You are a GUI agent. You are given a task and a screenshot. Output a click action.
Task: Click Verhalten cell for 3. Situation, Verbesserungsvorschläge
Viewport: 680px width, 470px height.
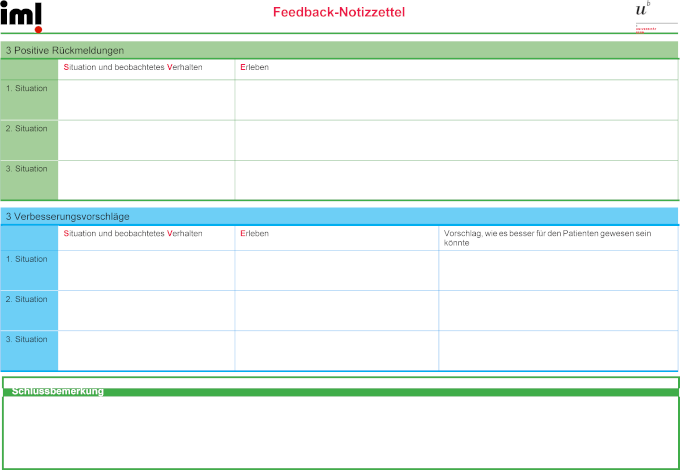pos(147,351)
